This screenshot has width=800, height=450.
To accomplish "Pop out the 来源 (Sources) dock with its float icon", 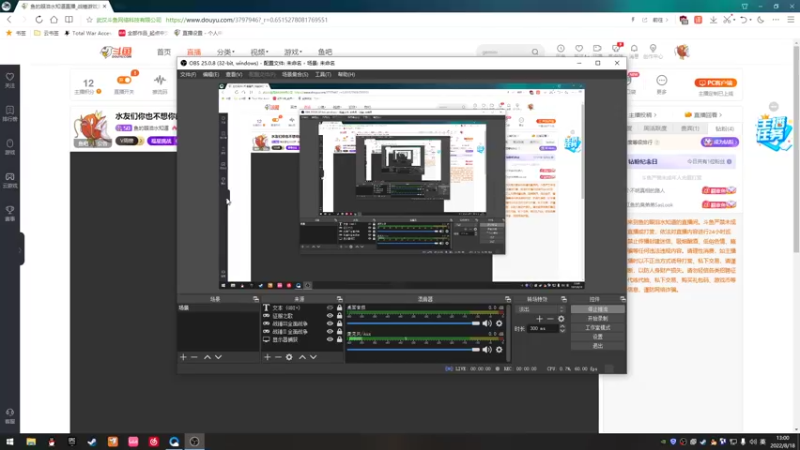I will tap(339, 299).
